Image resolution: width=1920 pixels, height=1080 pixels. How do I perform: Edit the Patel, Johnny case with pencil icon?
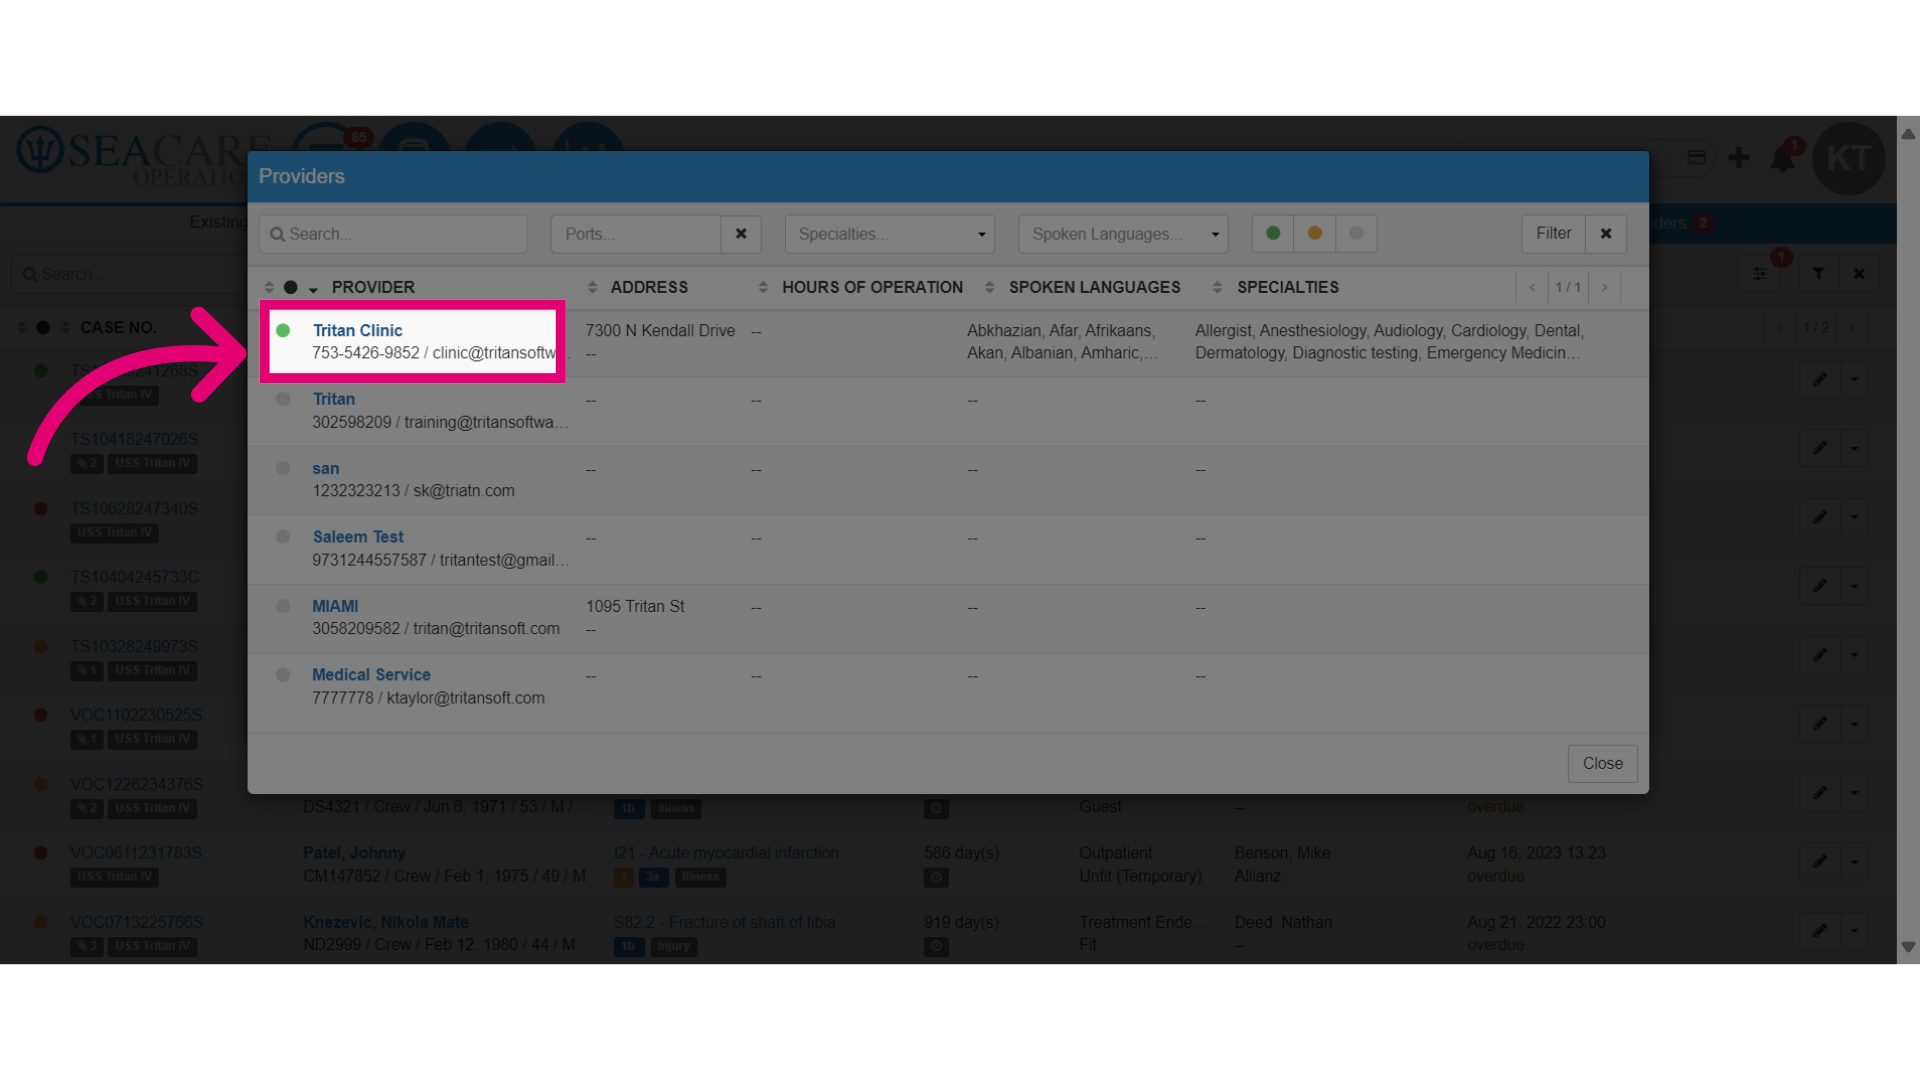point(1820,861)
